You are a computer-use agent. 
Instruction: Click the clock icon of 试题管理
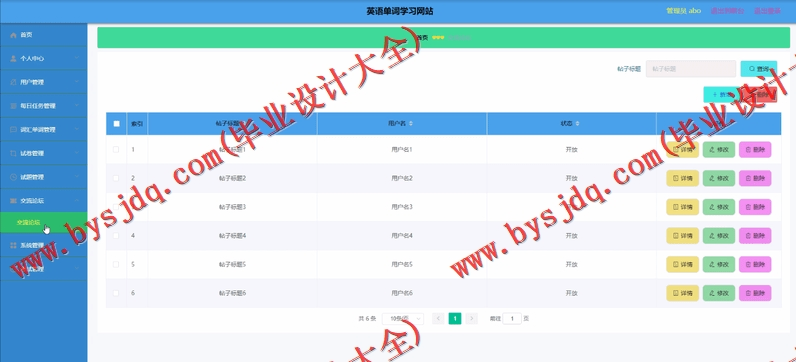13,177
